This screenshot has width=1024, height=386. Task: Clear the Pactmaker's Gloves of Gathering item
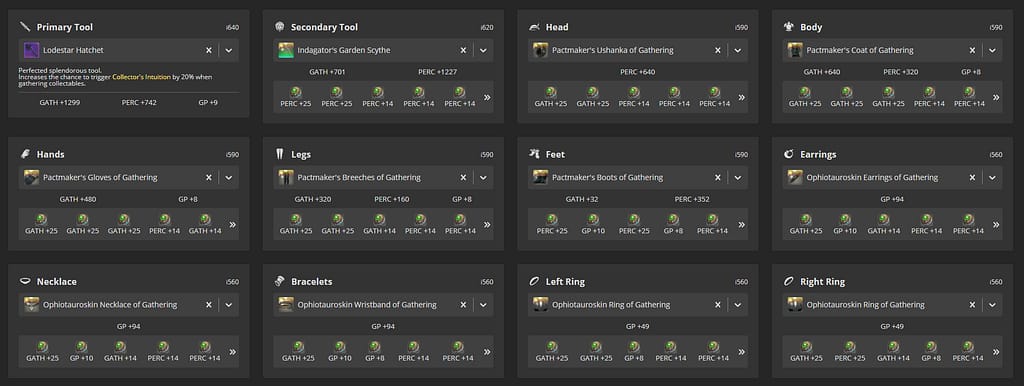coord(209,178)
